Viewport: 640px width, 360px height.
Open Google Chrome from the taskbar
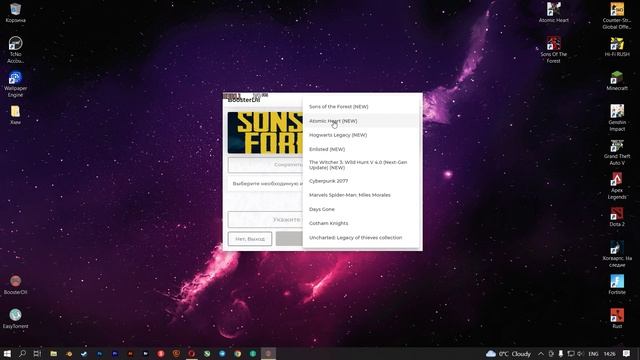point(238,353)
